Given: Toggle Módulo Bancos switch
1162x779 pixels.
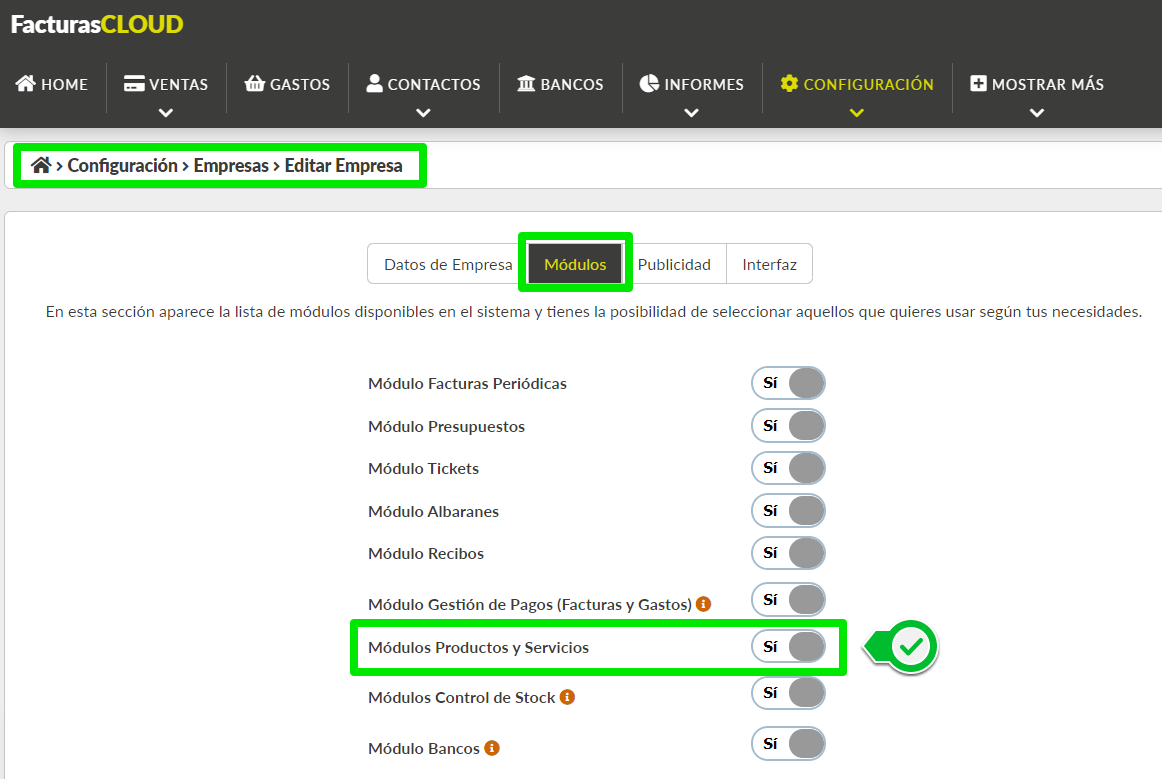Looking at the screenshot, I should click(788, 743).
